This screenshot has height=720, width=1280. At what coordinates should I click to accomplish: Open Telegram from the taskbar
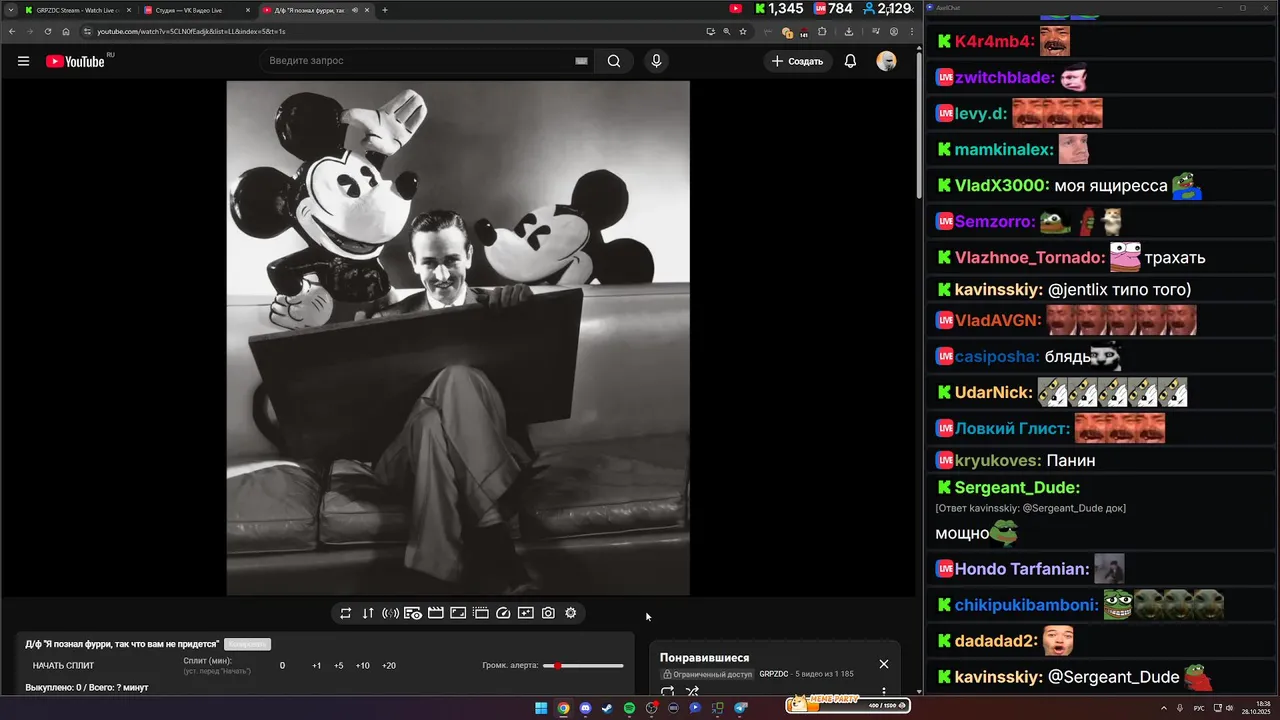tap(741, 708)
